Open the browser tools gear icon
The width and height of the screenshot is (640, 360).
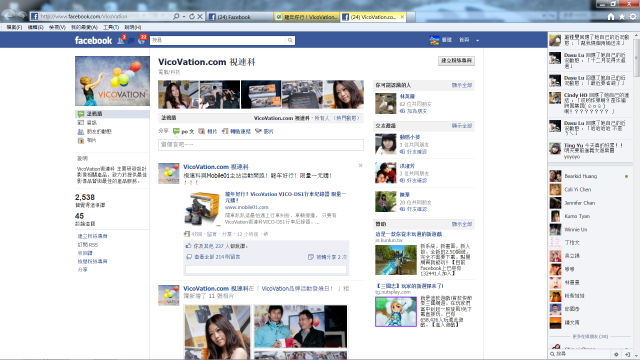pos(633,16)
